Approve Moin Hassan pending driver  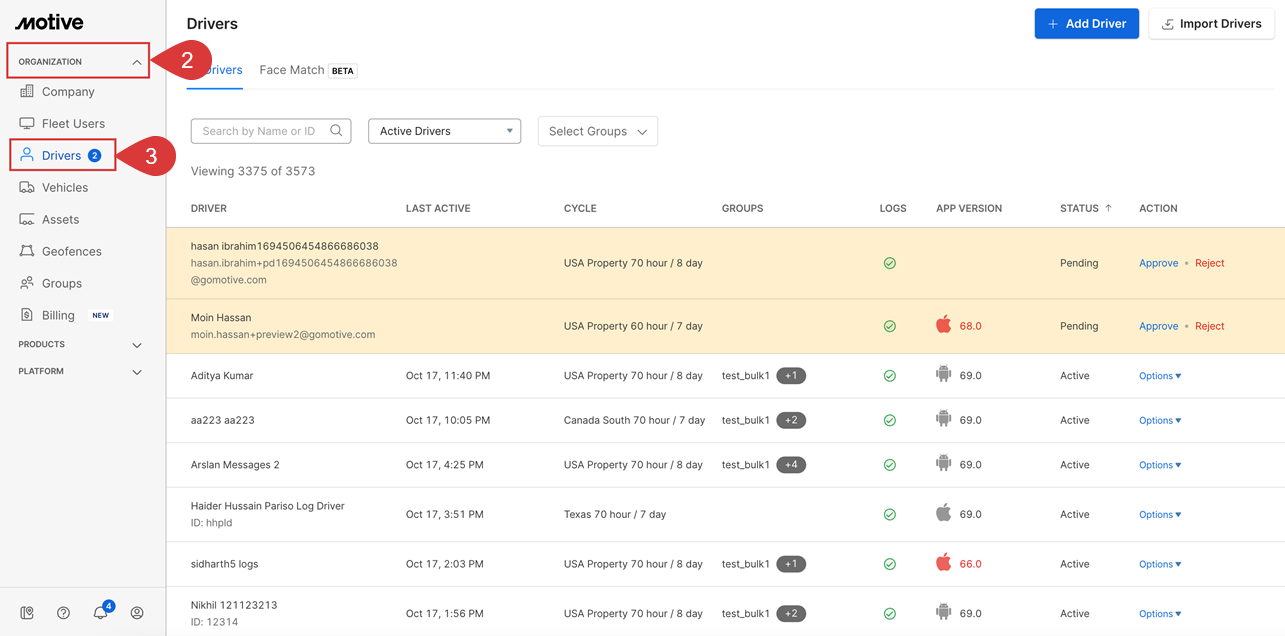coord(1158,326)
